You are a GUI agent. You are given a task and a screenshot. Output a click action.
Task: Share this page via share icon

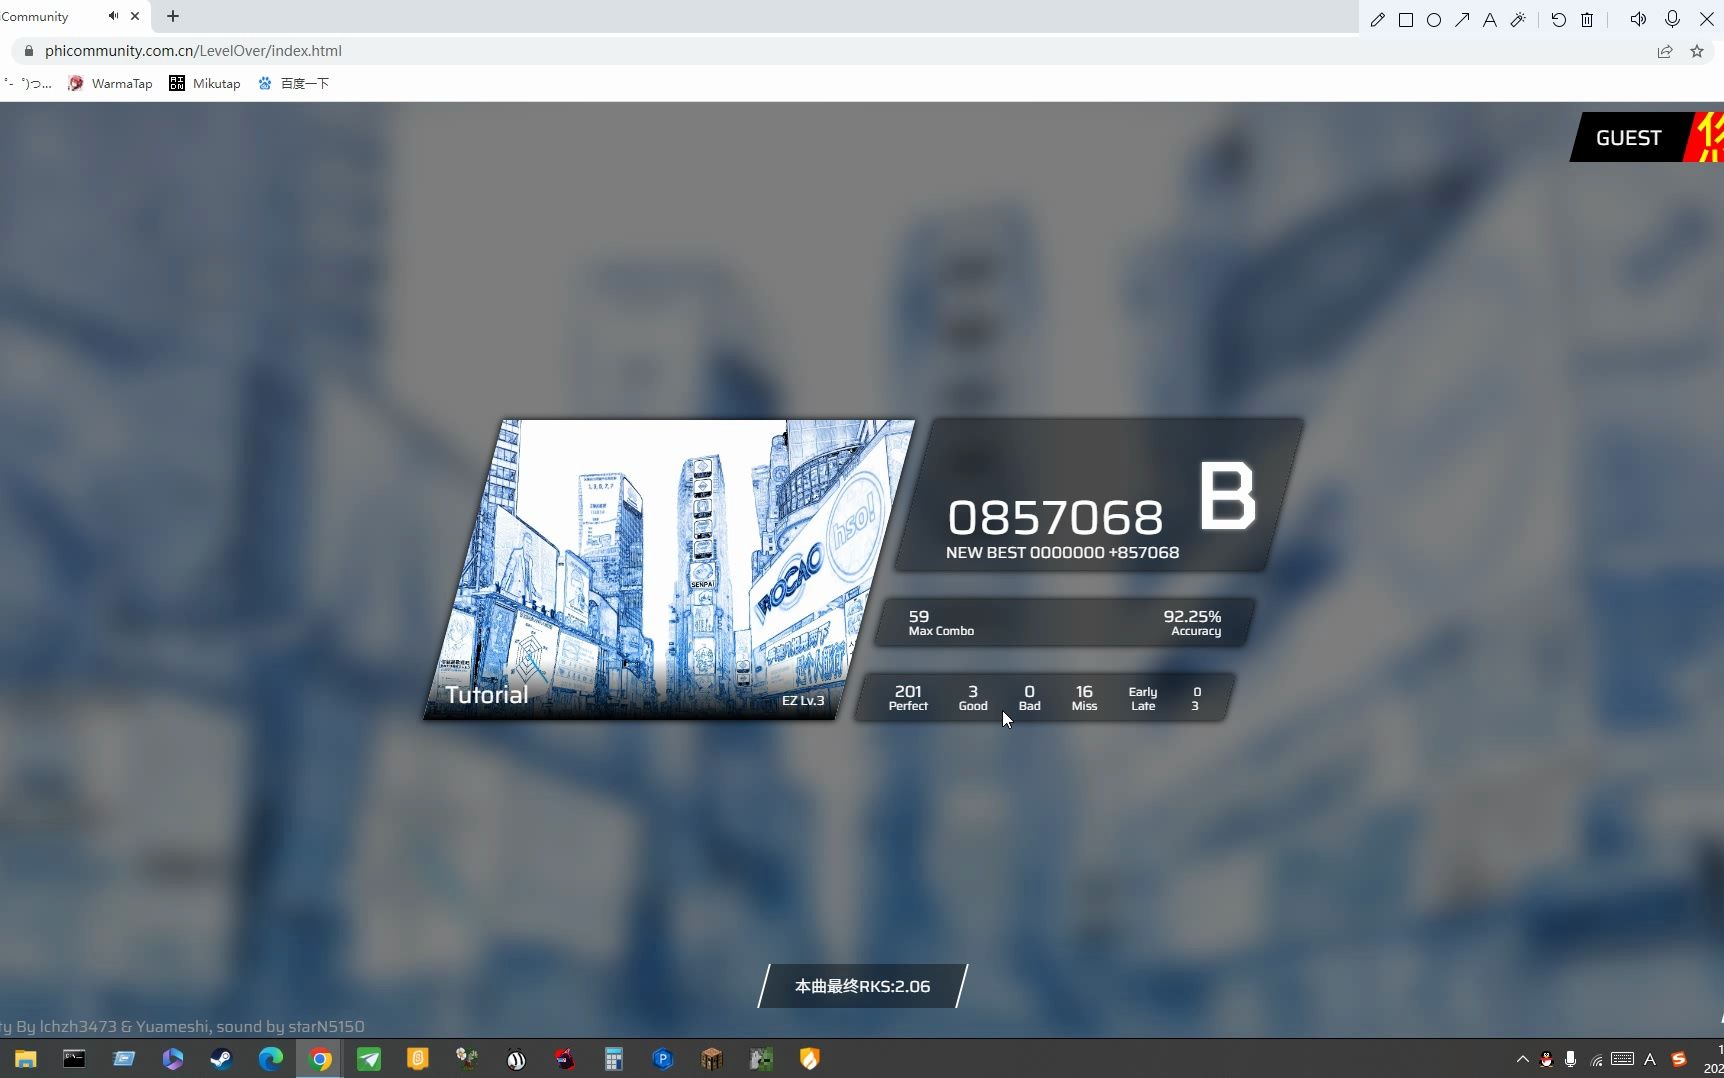point(1665,51)
